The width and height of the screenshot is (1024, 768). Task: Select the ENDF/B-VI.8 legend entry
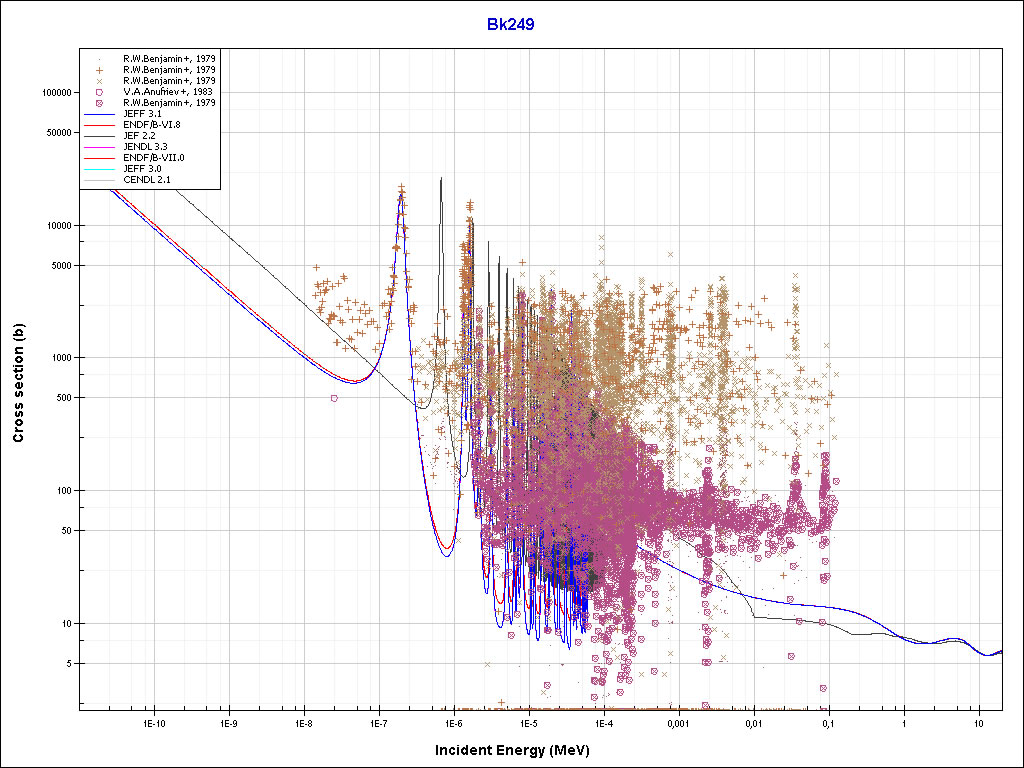coord(151,124)
